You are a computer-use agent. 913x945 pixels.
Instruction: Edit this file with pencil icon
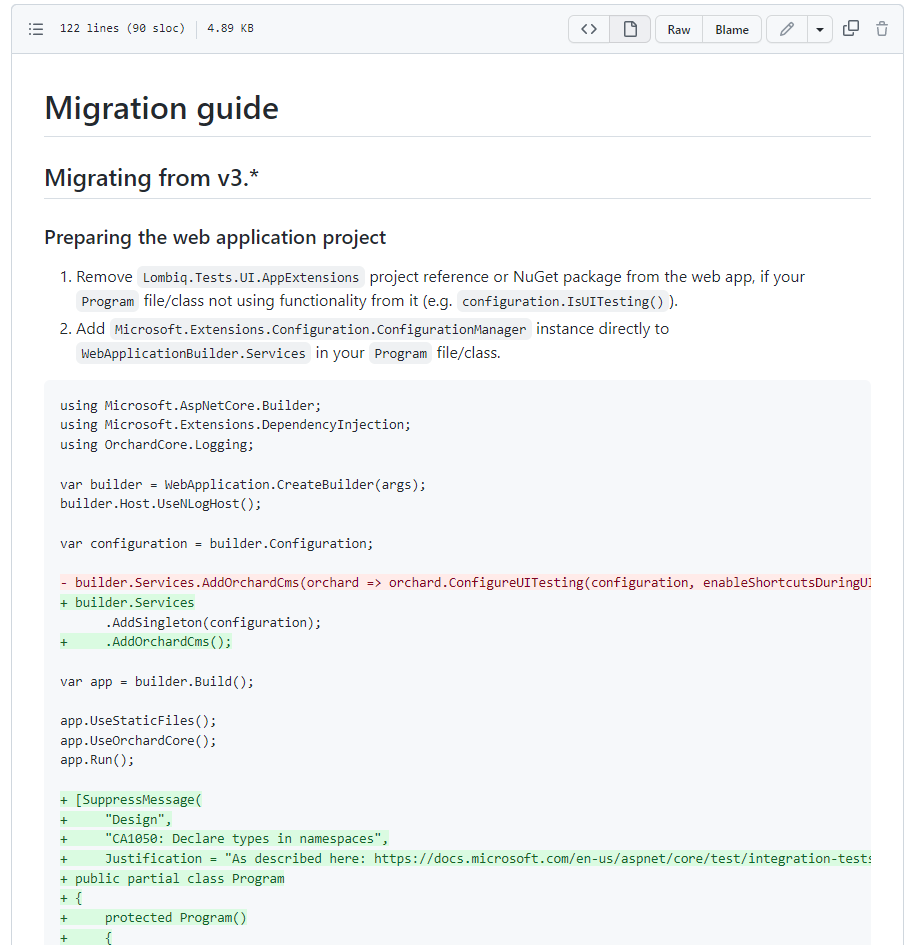[786, 29]
